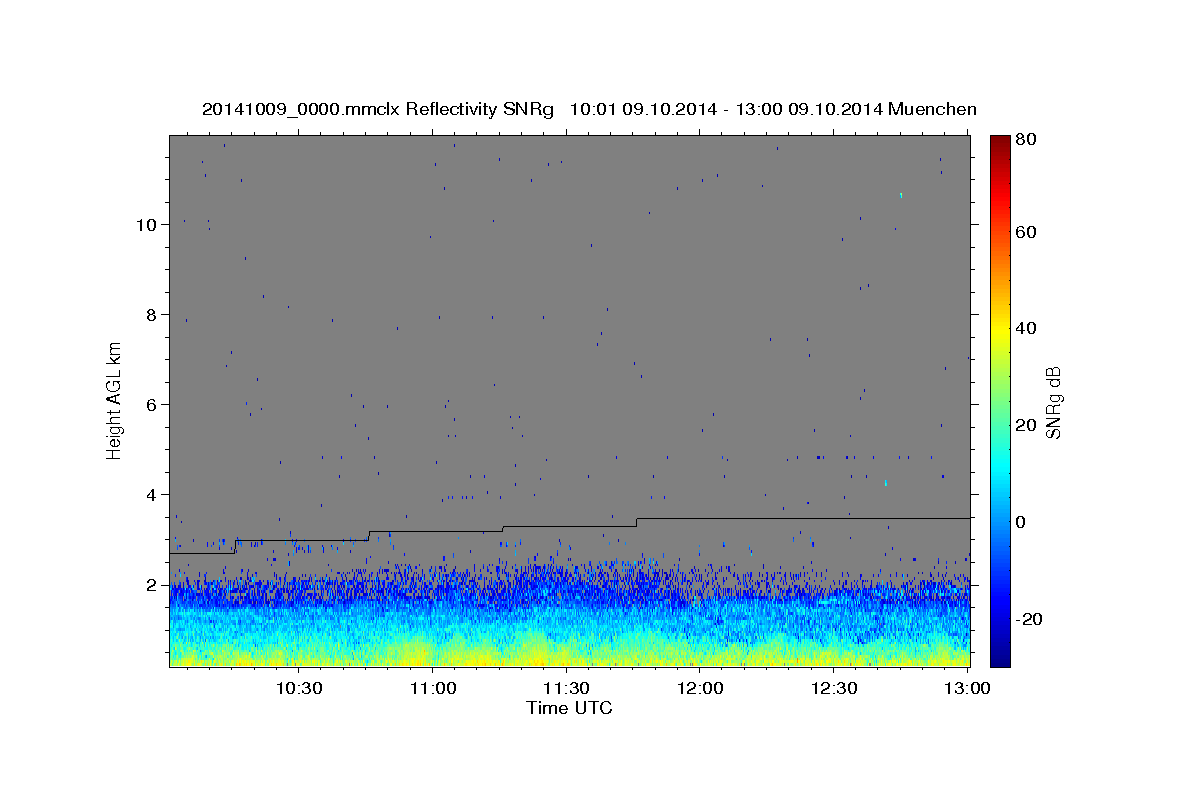Click the colorbar value 0
The image size is (1200, 800).
1020,523
